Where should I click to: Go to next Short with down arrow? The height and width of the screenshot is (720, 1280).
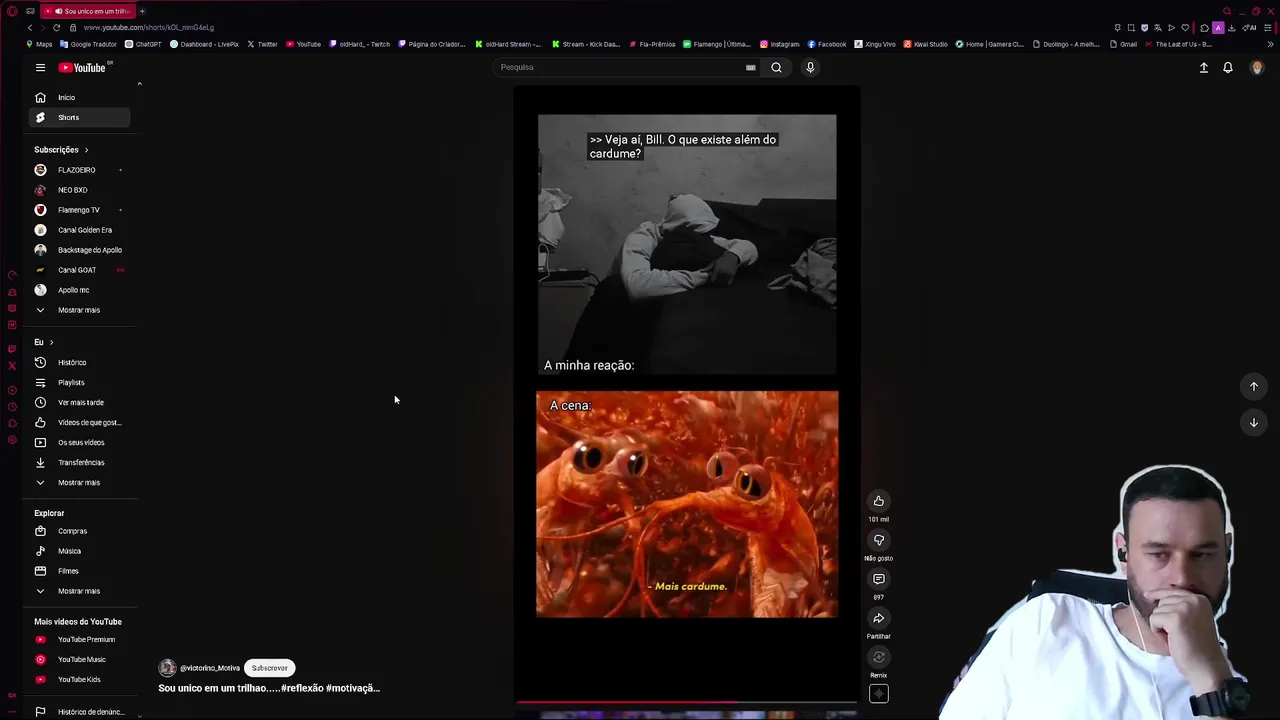click(x=1254, y=422)
